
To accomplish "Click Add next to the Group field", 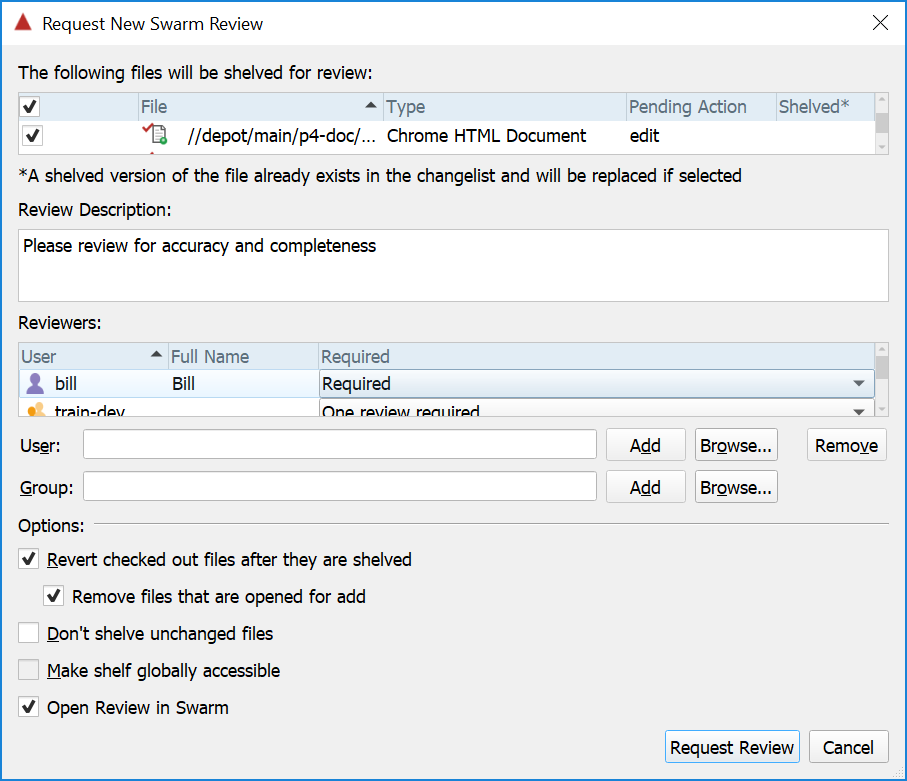I will [x=645, y=488].
